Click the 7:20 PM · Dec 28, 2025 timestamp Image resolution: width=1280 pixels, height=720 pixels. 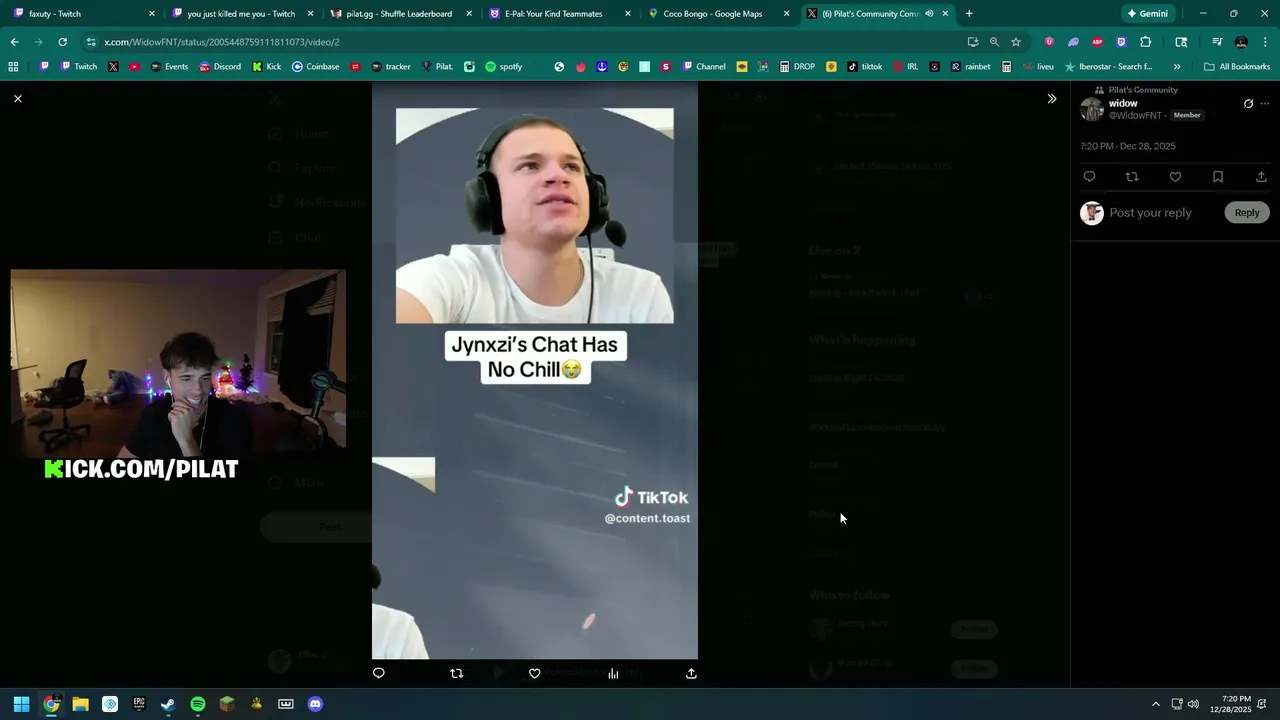1128,146
